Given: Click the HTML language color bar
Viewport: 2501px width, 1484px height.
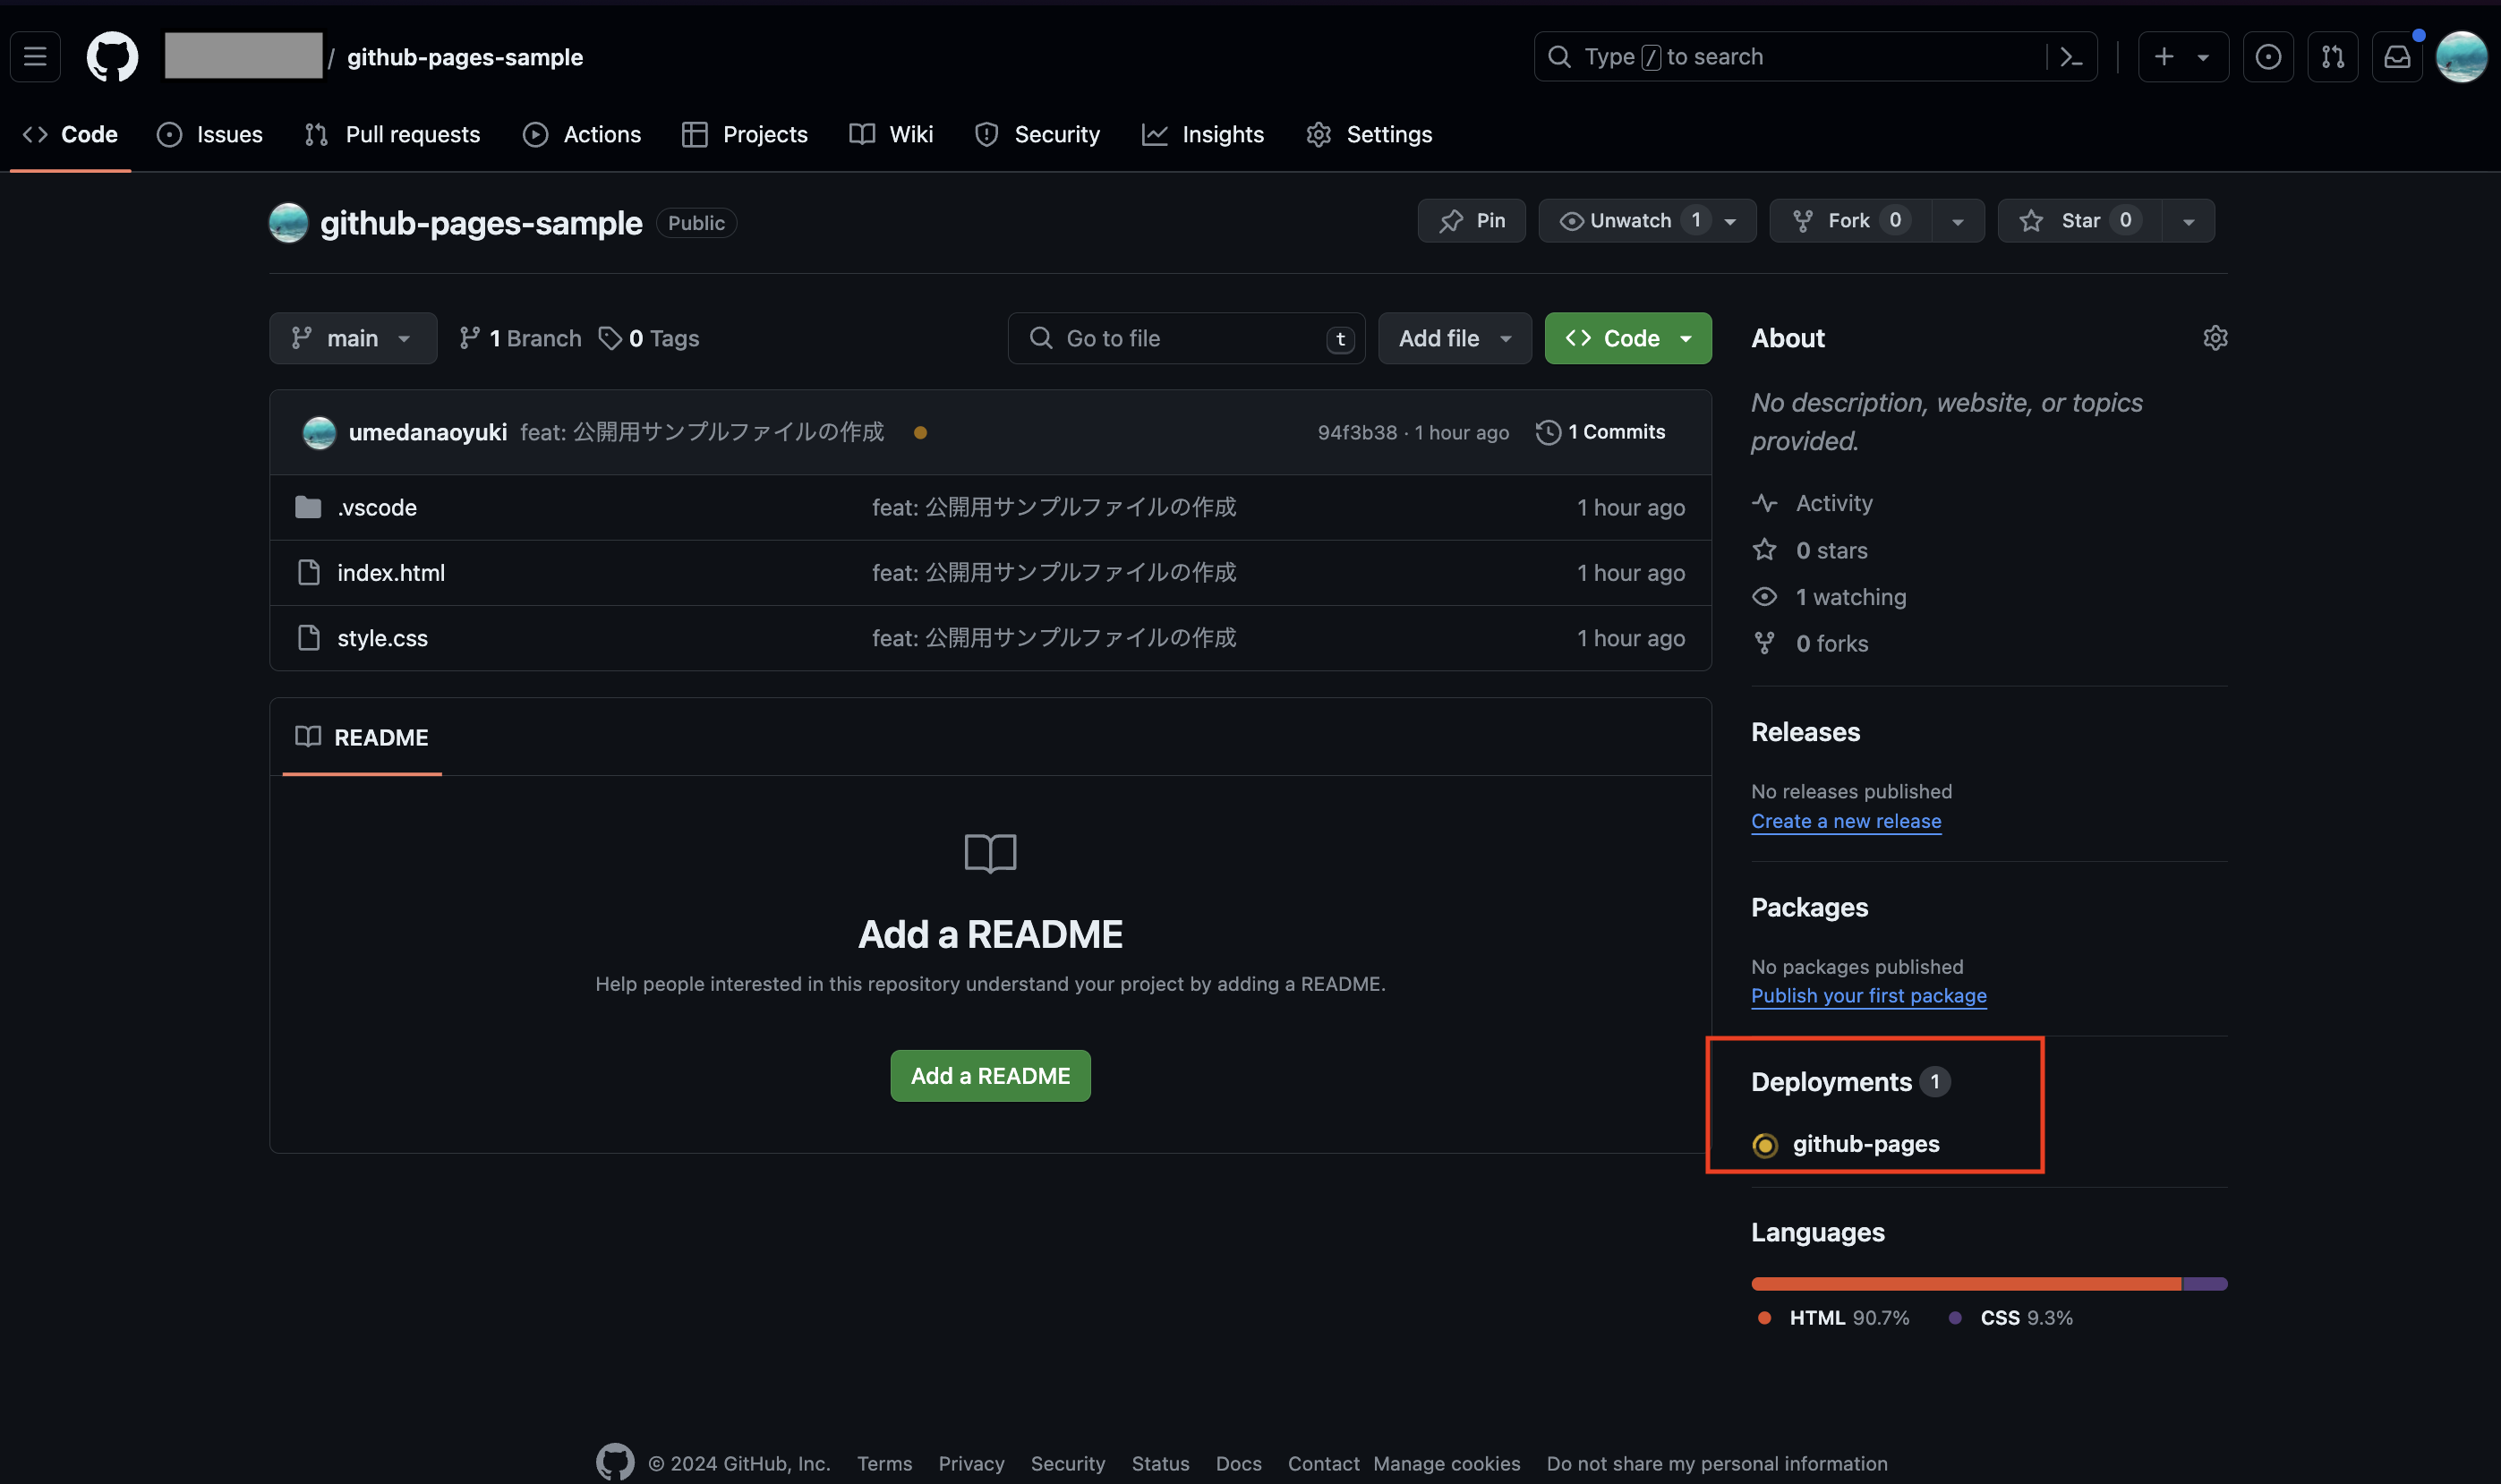Looking at the screenshot, I should (1964, 1284).
